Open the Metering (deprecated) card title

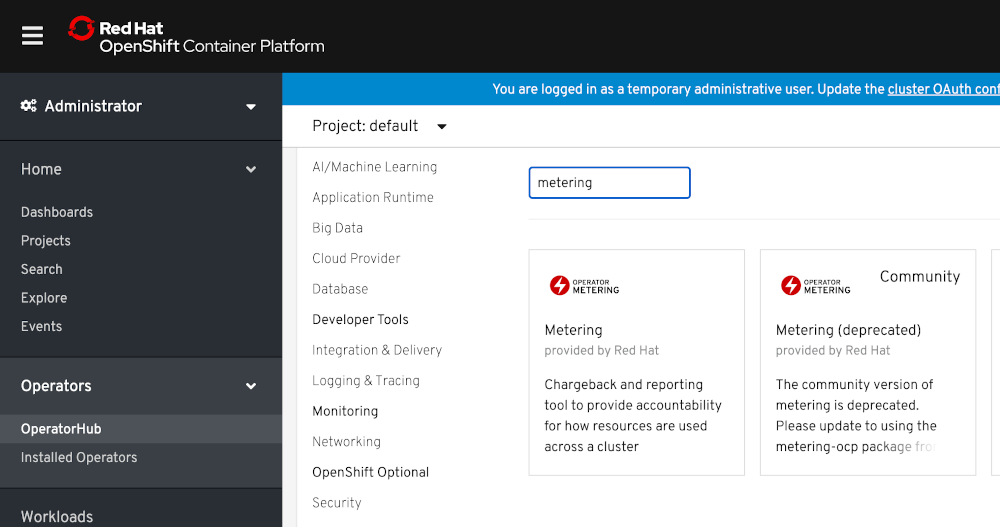(x=848, y=330)
